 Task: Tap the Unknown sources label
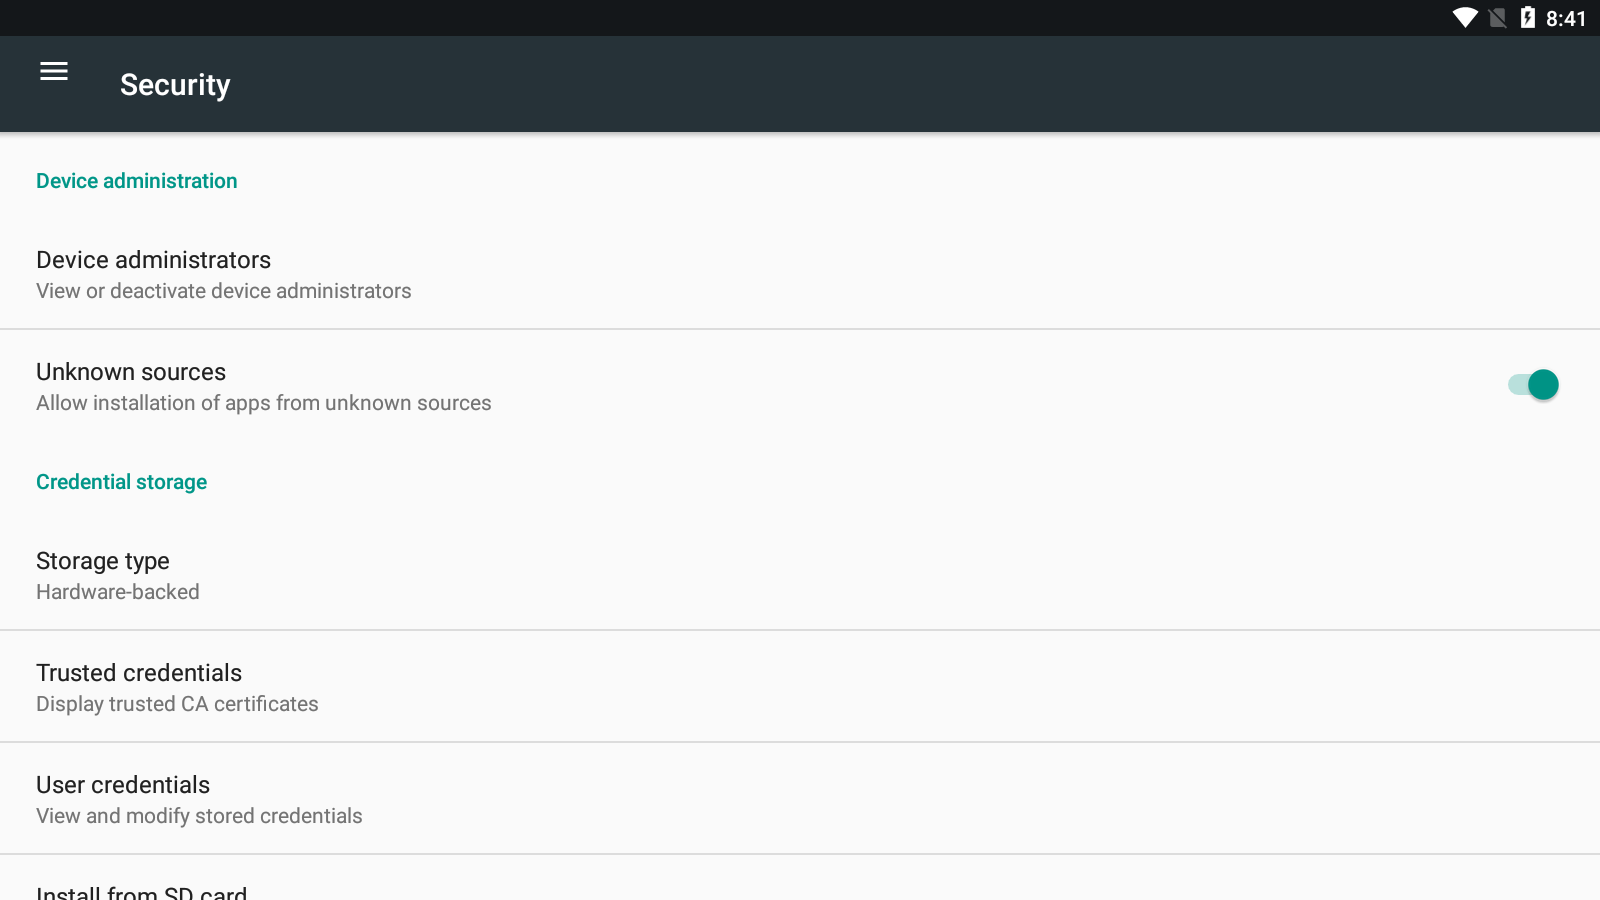point(131,372)
